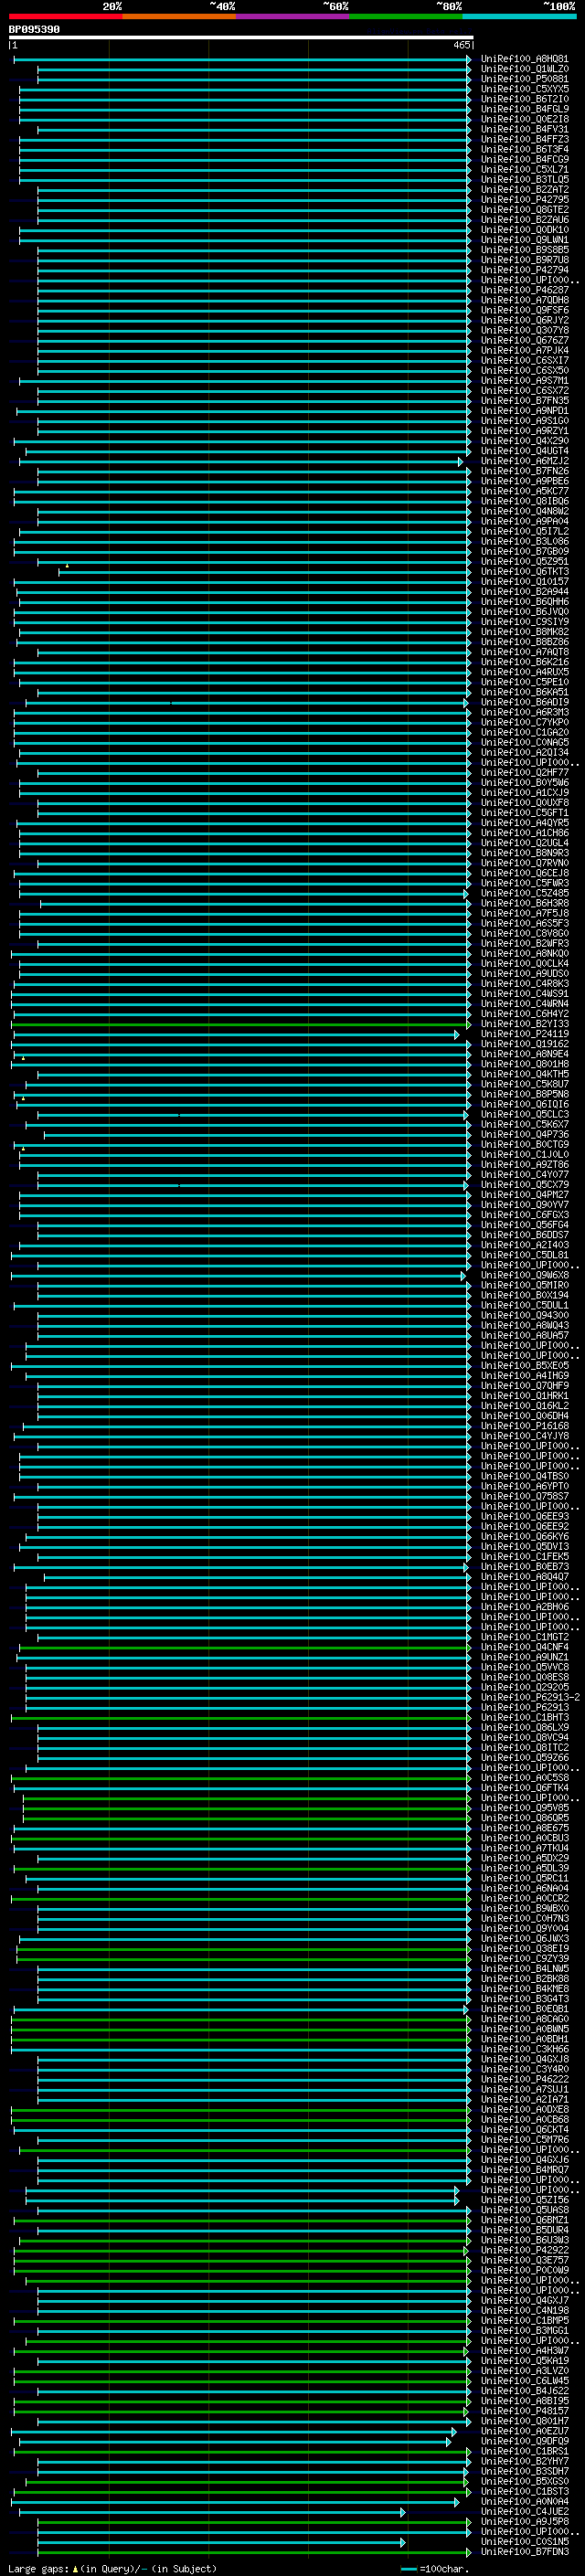Select label UniRef100_B3TLQ5
The width and height of the screenshot is (585, 2576).
[525, 180]
